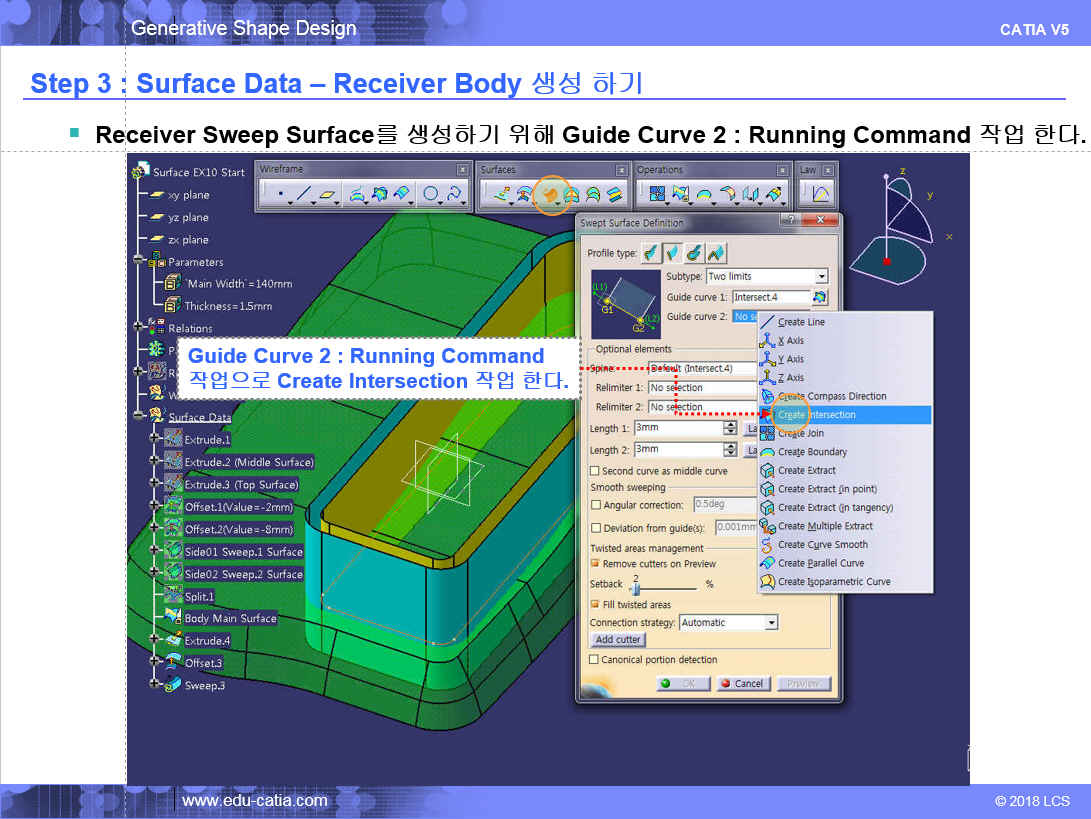Select Create Boundary menu entry

[x=811, y=452]
